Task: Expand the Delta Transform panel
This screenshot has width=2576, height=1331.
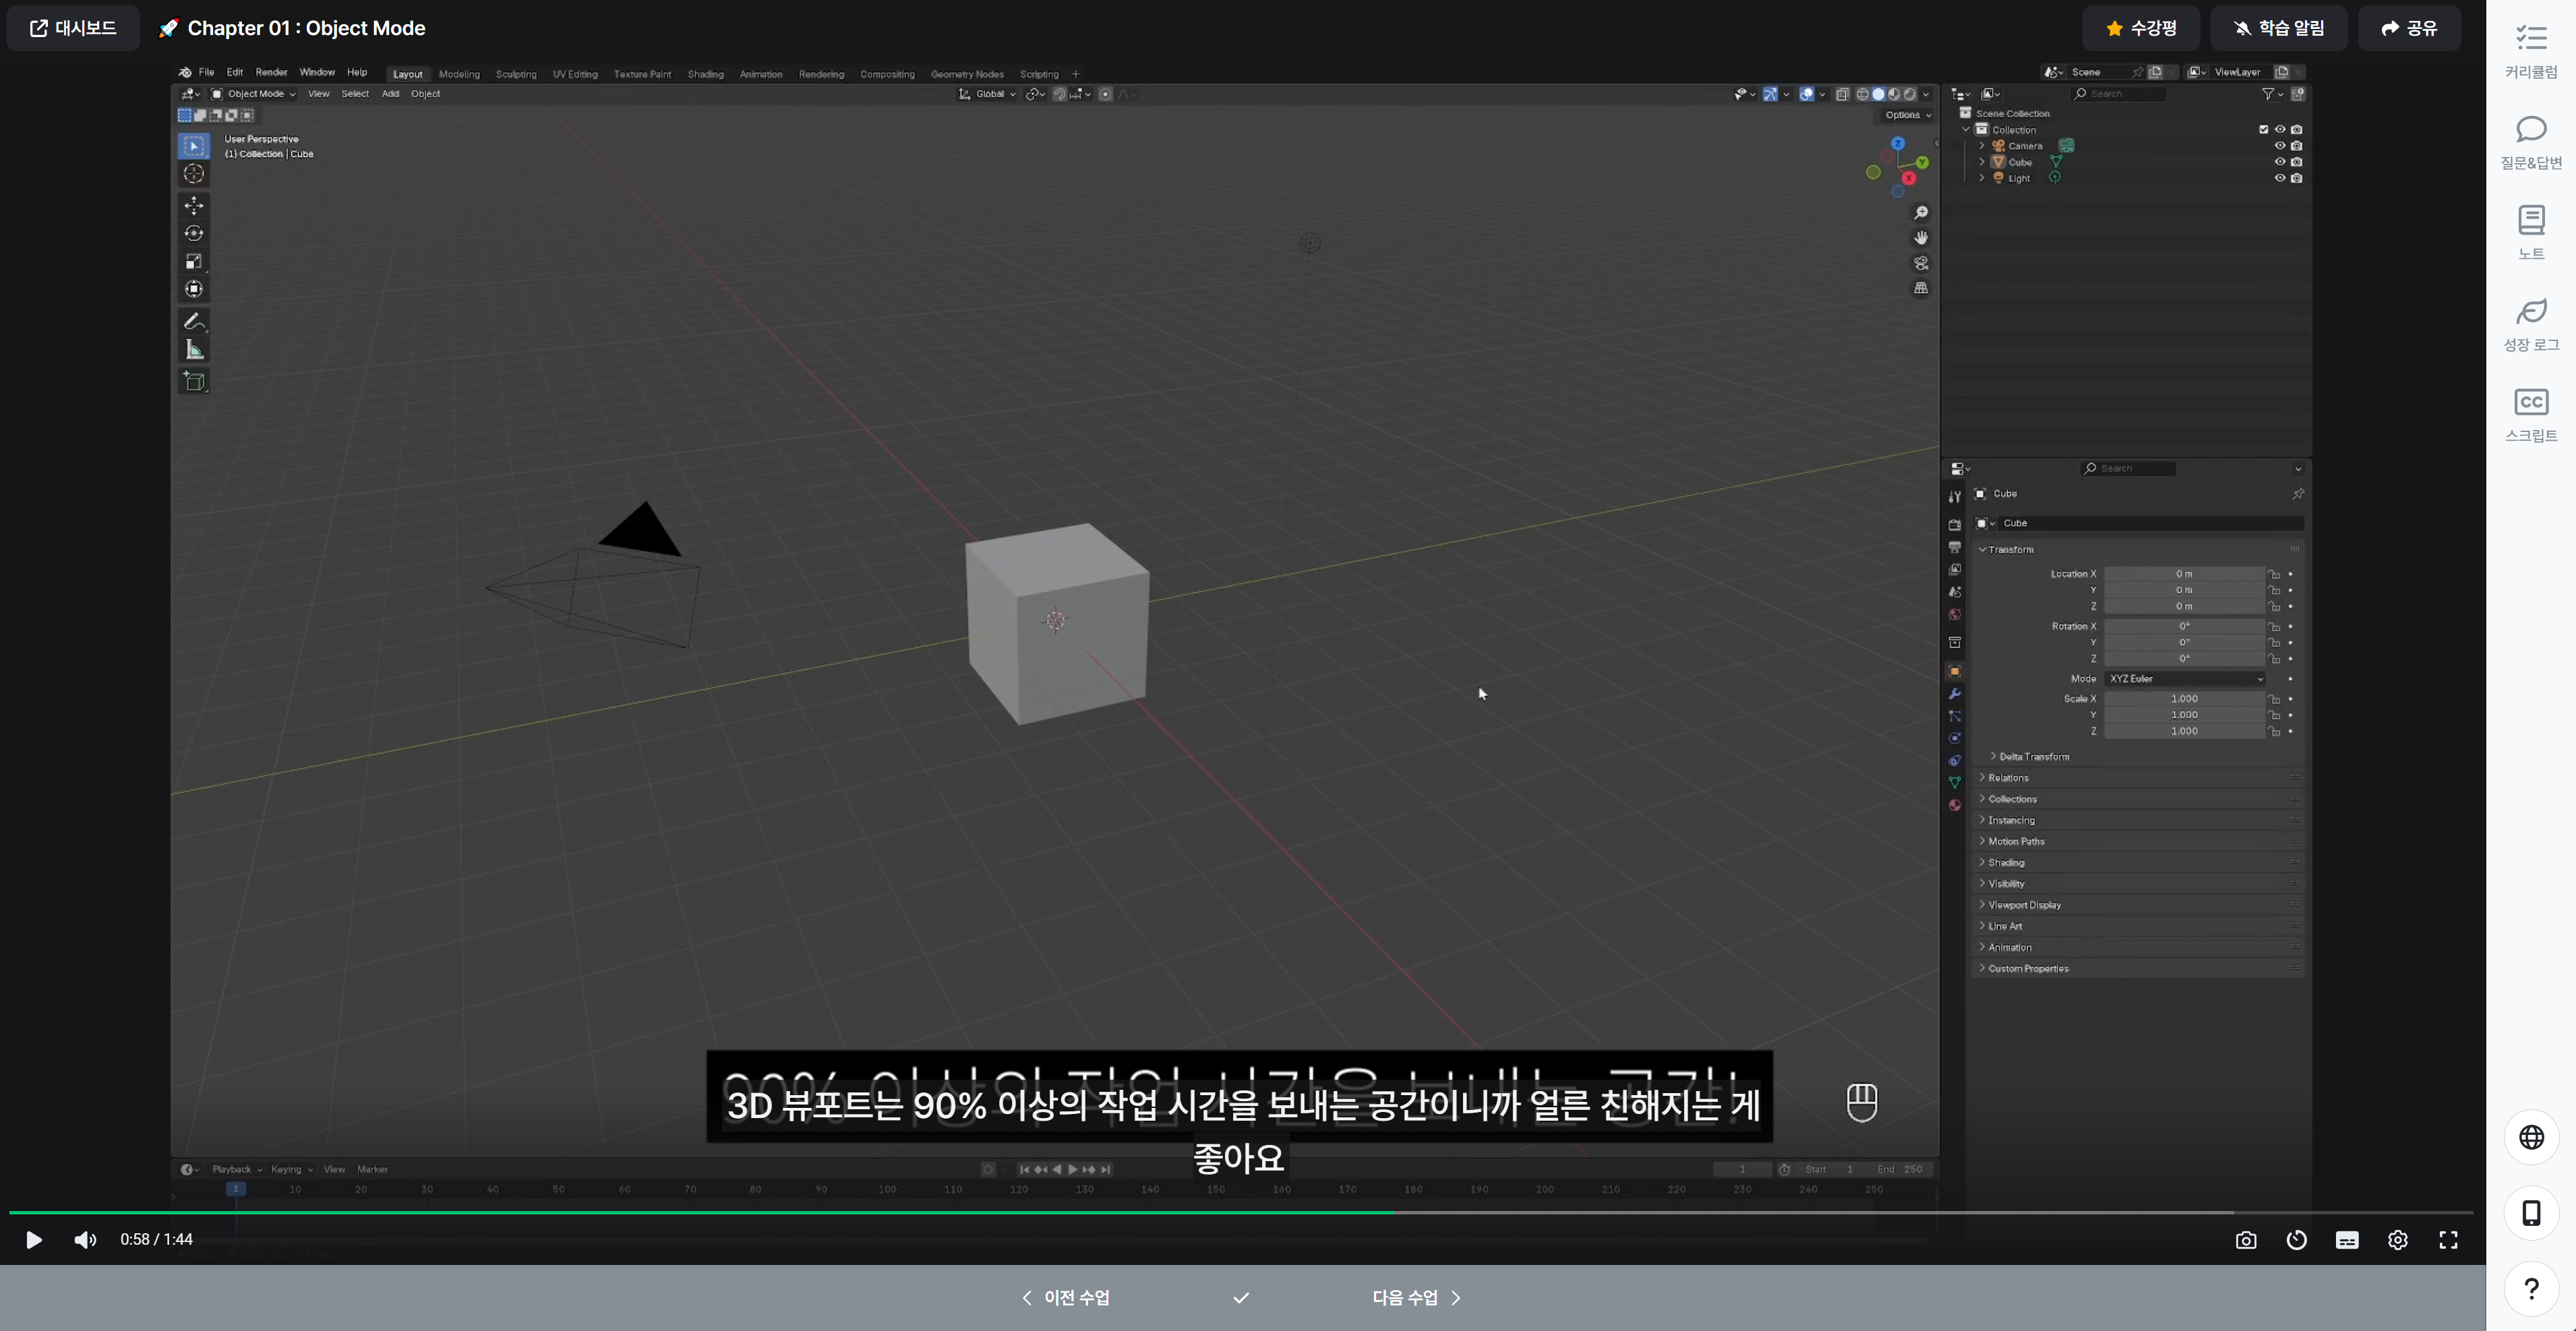Action: [x=2034, y=757]
